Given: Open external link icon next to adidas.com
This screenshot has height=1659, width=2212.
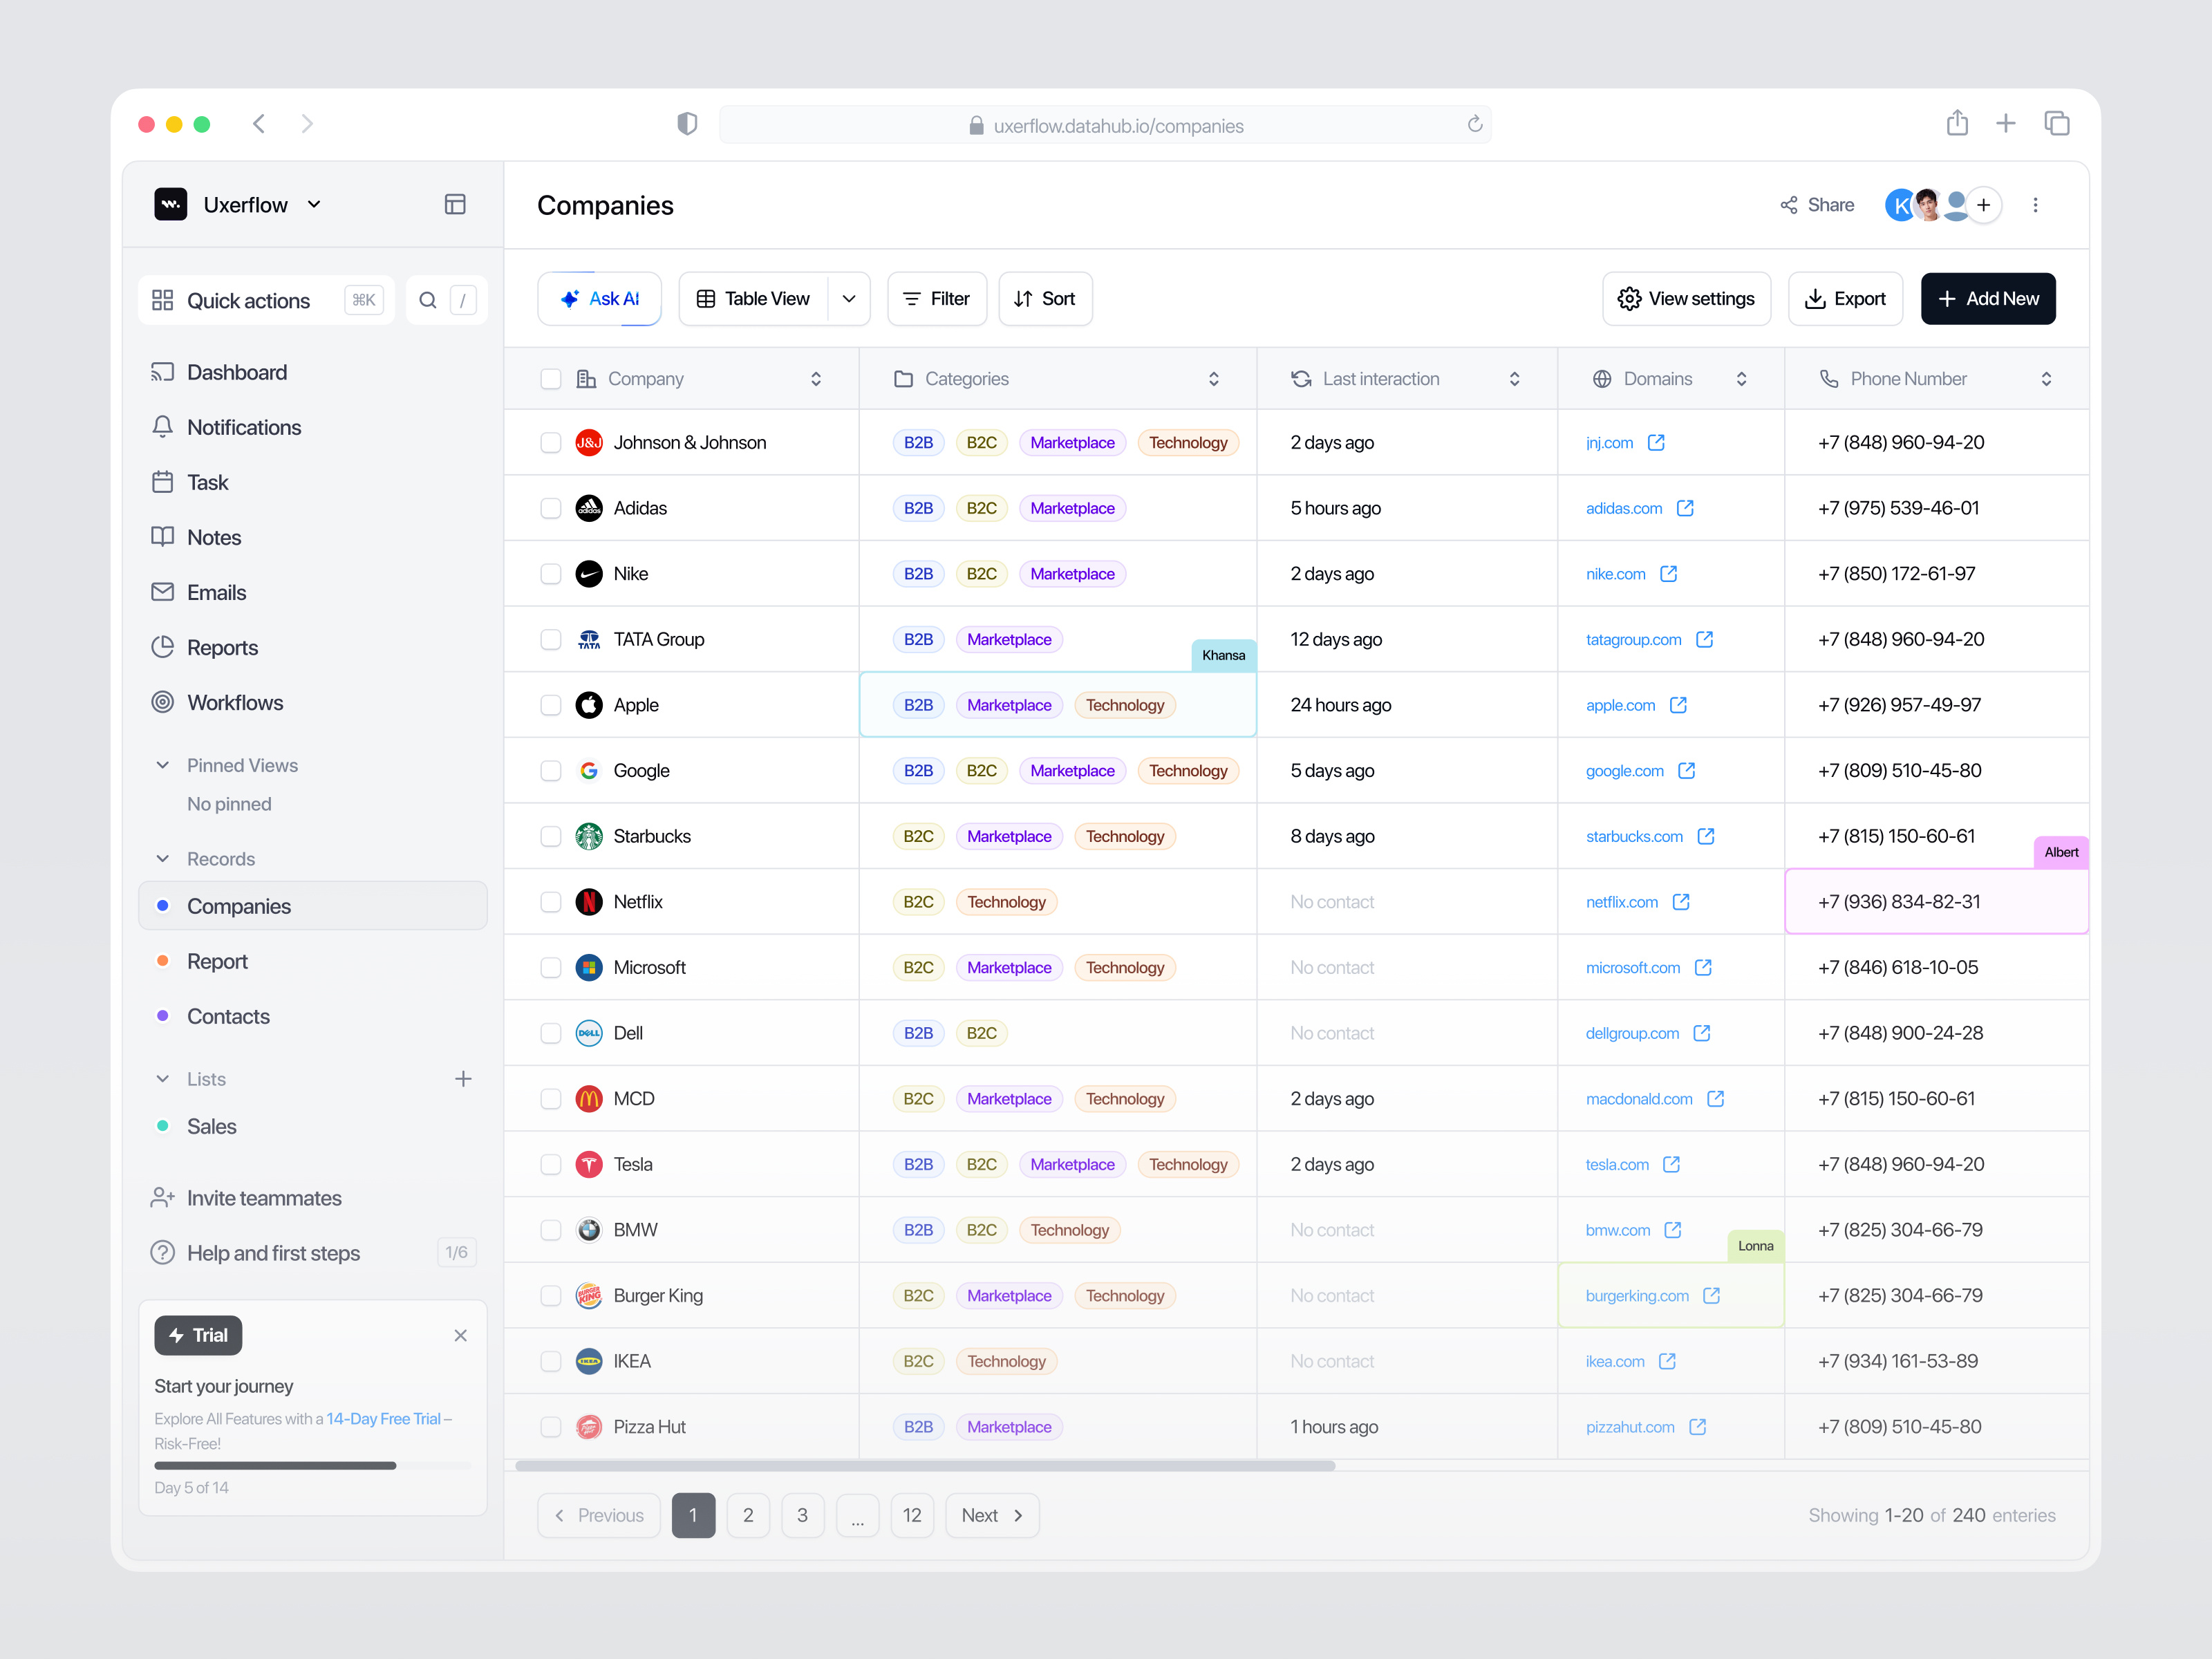Looking at the screenshot, I should 1685,508.
